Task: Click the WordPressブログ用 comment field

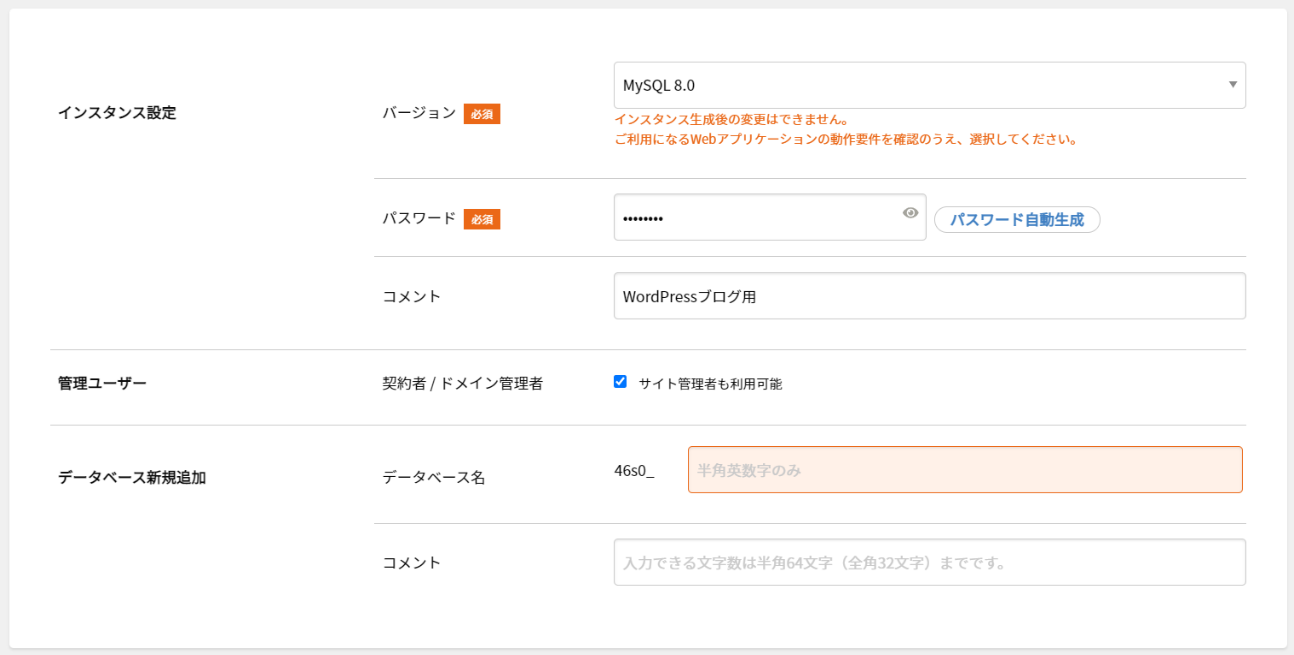Action: (x=929, y=296)
